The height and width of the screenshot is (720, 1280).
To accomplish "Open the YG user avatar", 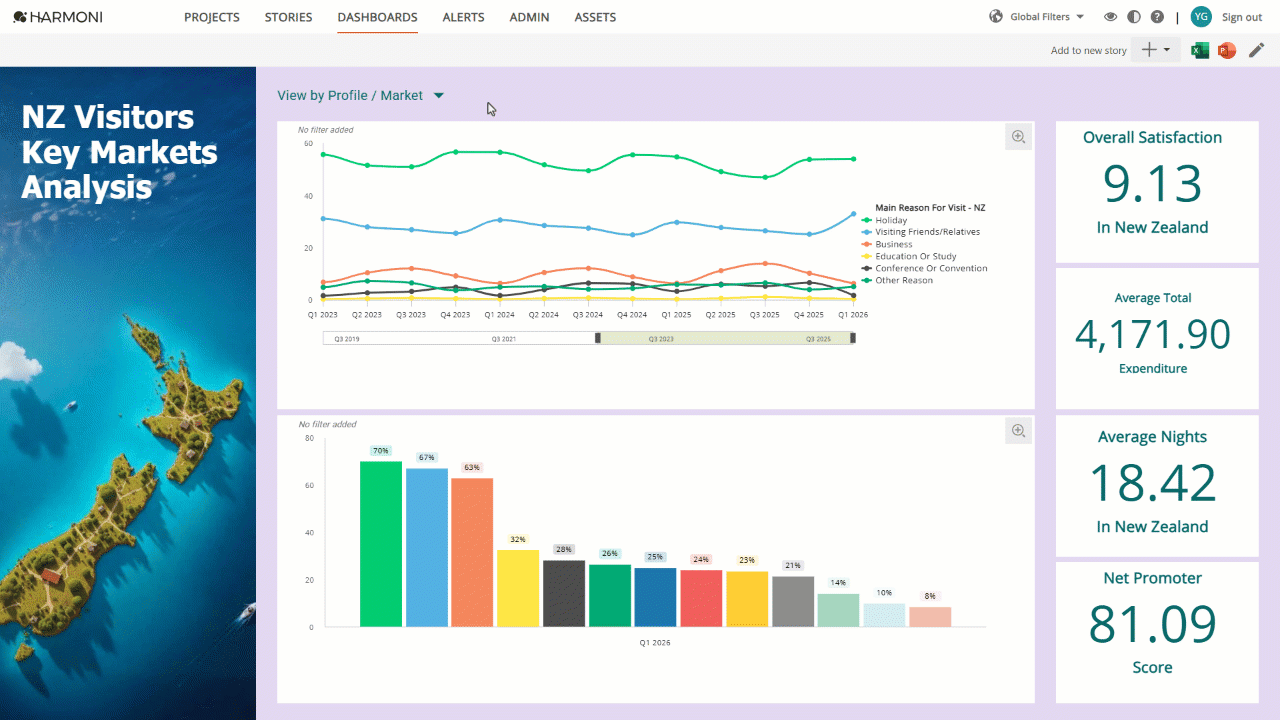I will click(x=1201, y=17).
